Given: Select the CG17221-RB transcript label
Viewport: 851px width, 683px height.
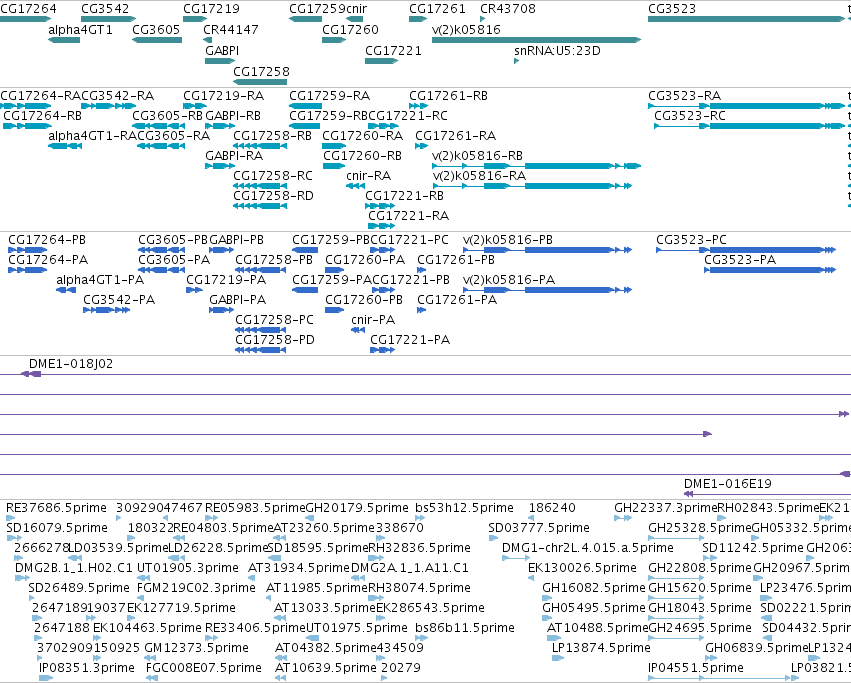Looking at the screenshot, I should point(404,195).
